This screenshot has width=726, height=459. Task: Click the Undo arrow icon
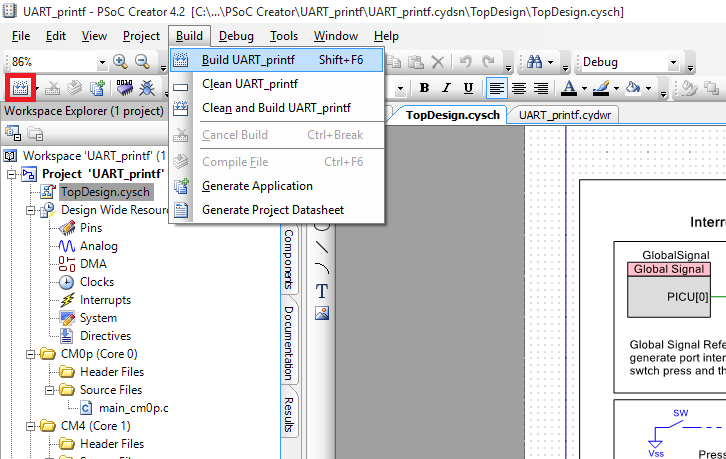click(465, 62)
